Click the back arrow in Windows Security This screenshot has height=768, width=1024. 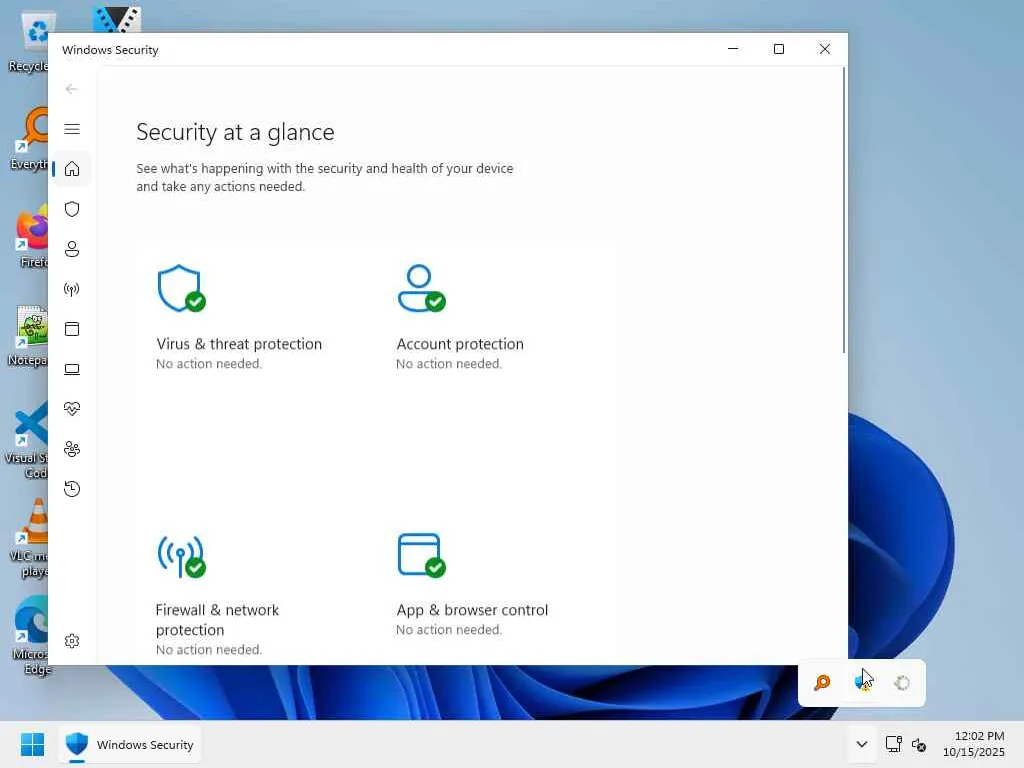(x=71, y=89)
